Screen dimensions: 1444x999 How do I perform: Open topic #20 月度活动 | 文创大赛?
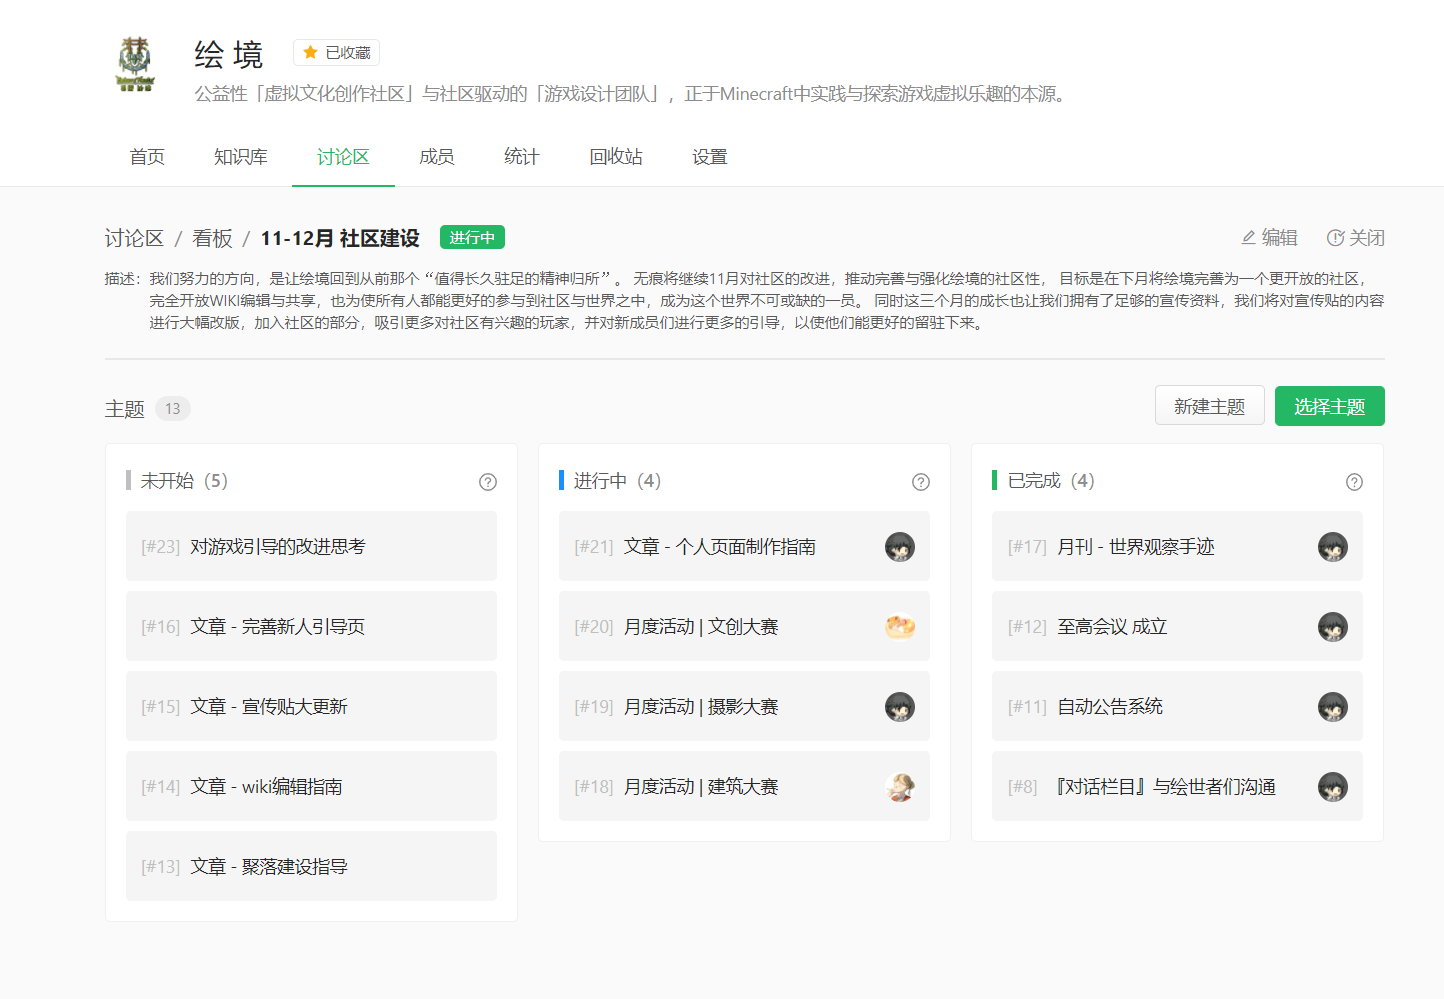click(744, 626)
